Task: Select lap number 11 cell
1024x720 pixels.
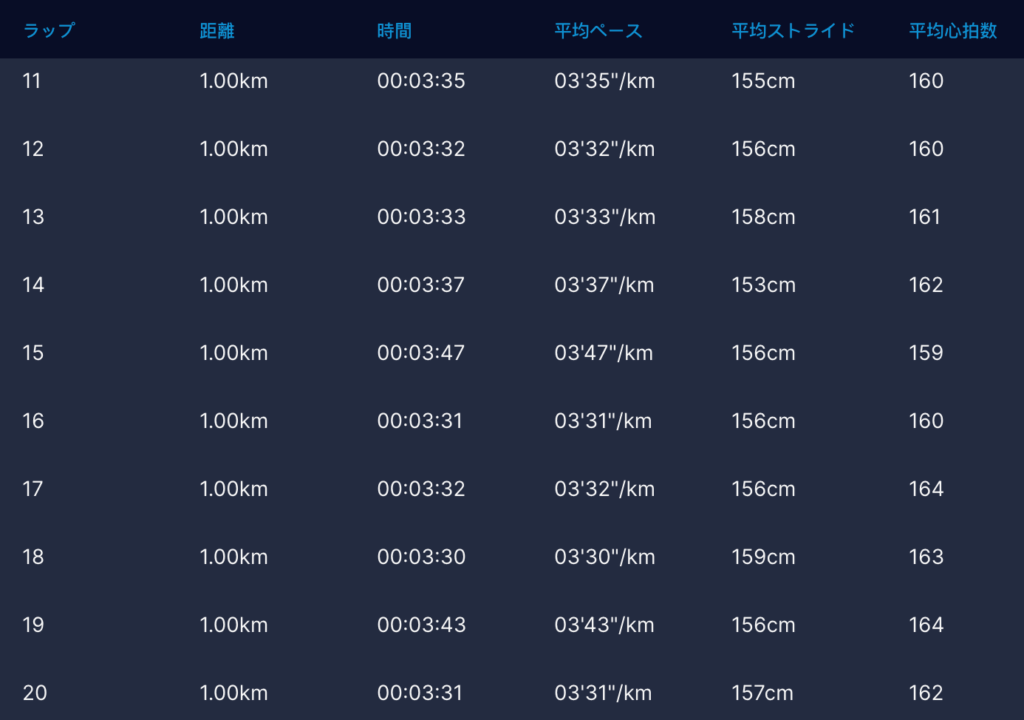Action: (x=32, y=81)
